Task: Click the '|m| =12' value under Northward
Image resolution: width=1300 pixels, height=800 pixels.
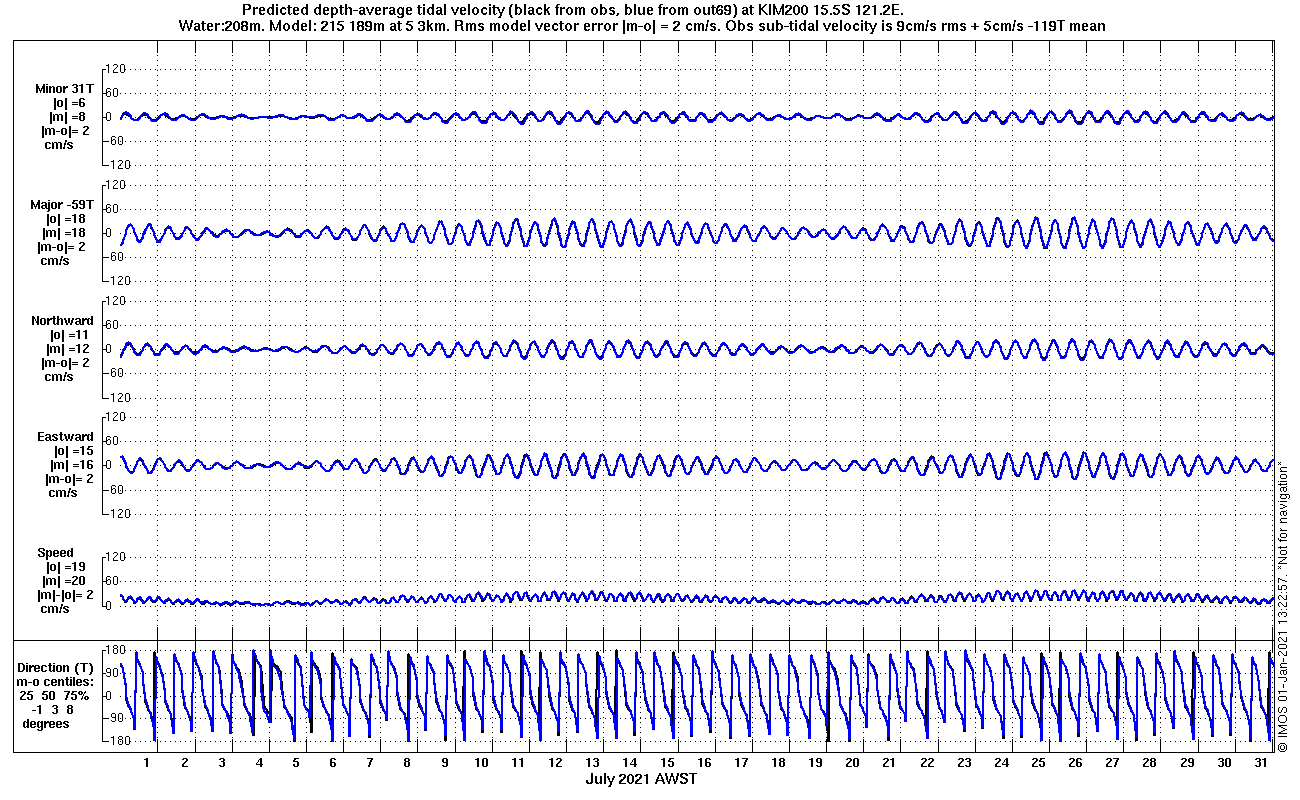Action: 69,349
